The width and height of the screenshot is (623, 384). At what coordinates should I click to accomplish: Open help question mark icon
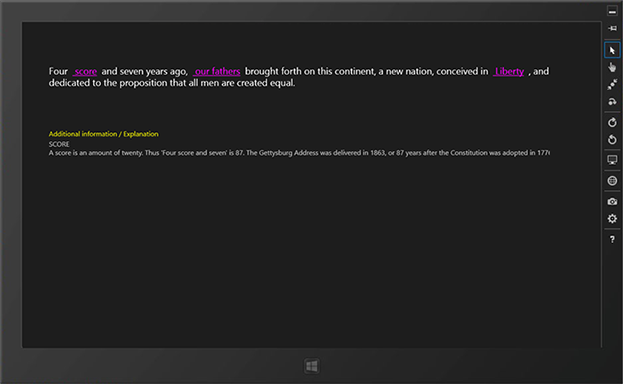612,239
